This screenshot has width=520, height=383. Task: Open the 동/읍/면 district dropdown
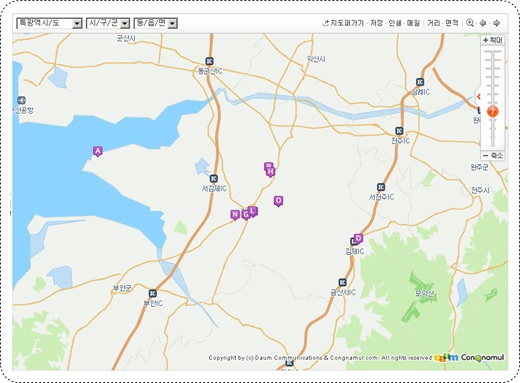pos(156,23)
